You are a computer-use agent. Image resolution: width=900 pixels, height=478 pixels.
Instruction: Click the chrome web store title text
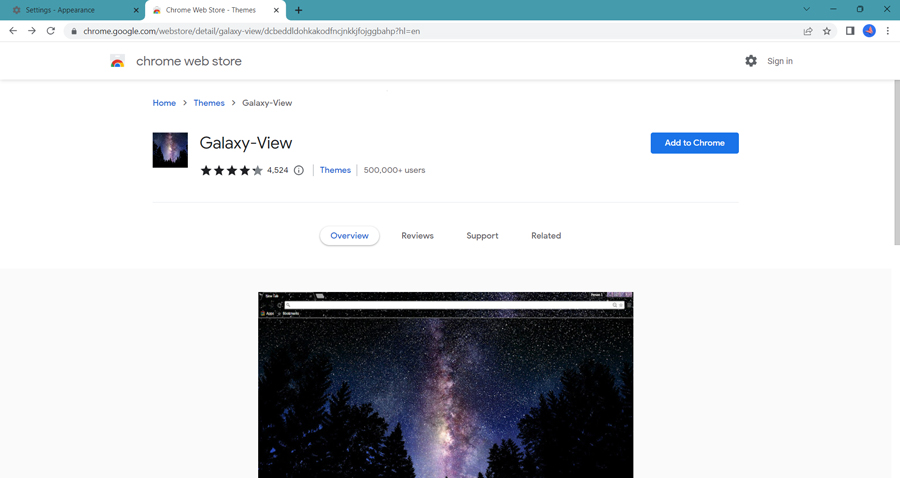(x=189, y=61)
